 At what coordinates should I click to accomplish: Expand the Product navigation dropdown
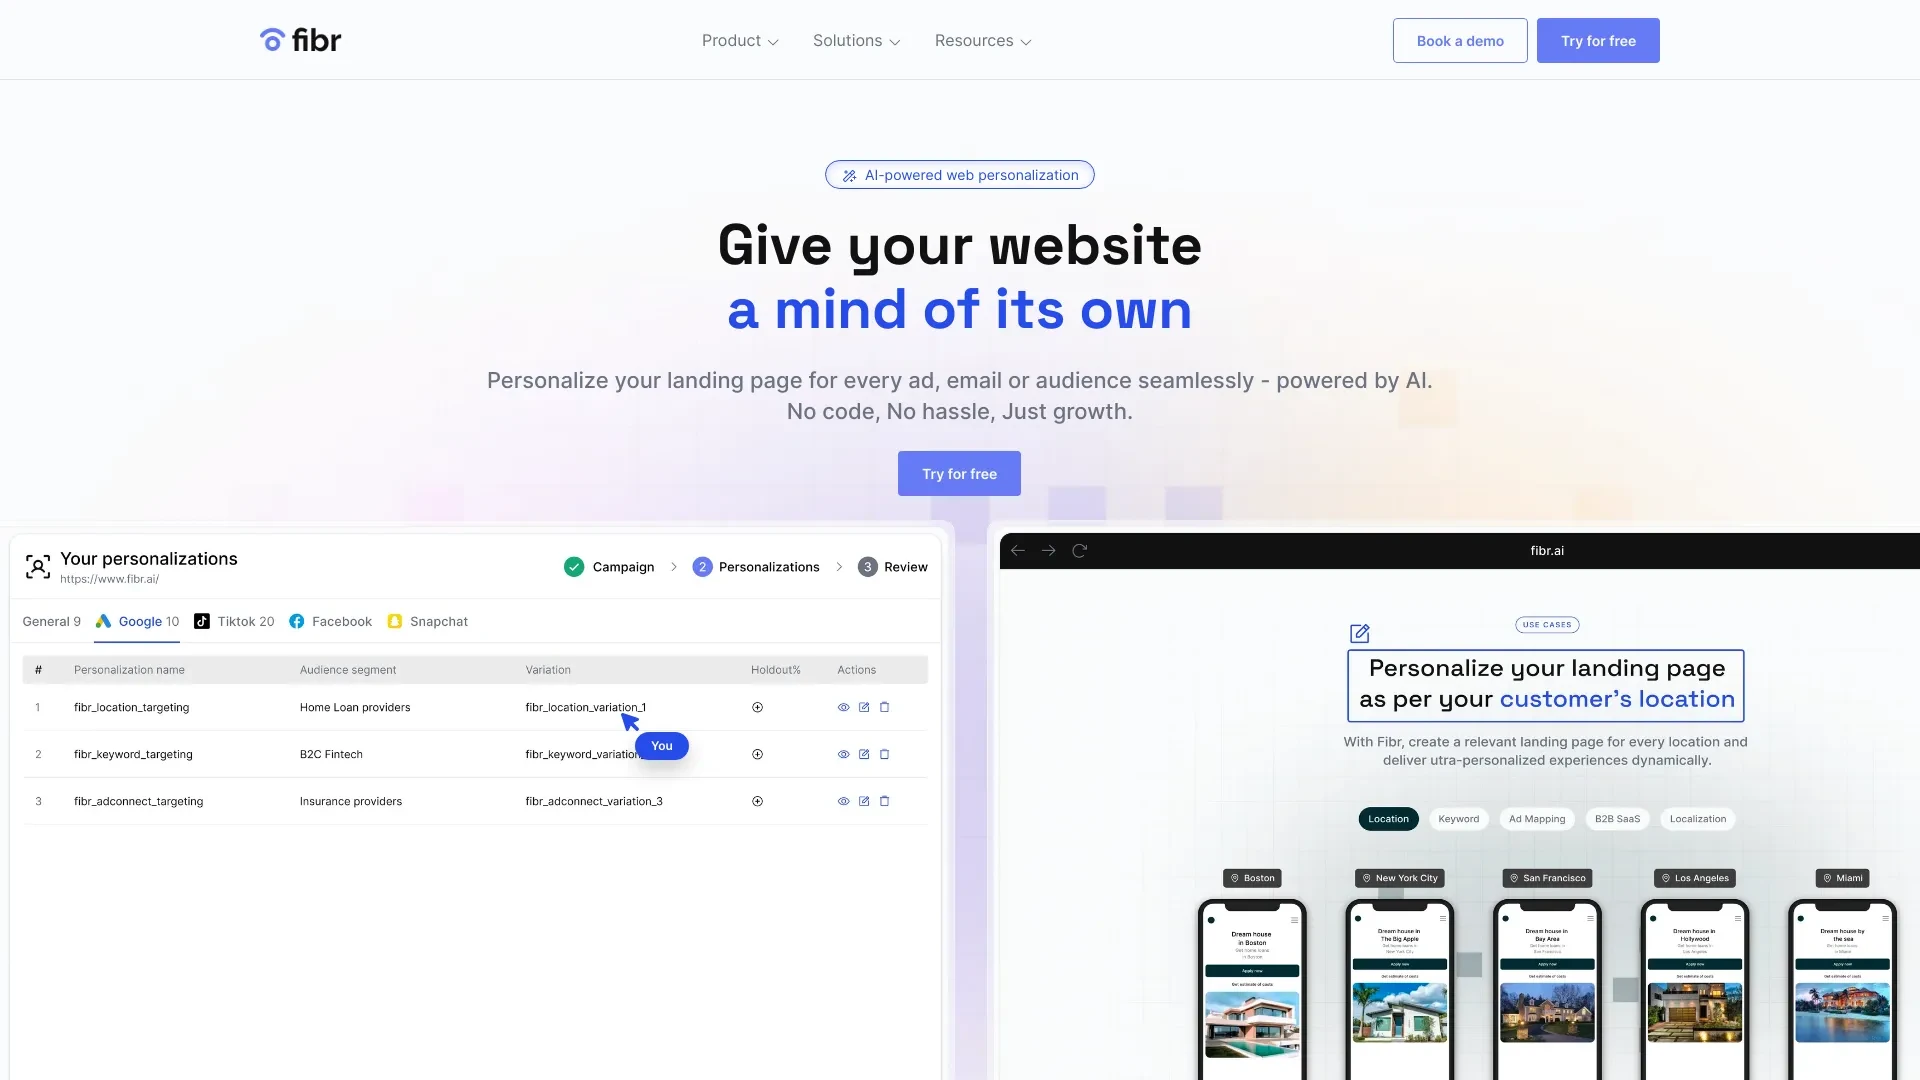pos(740,40)
